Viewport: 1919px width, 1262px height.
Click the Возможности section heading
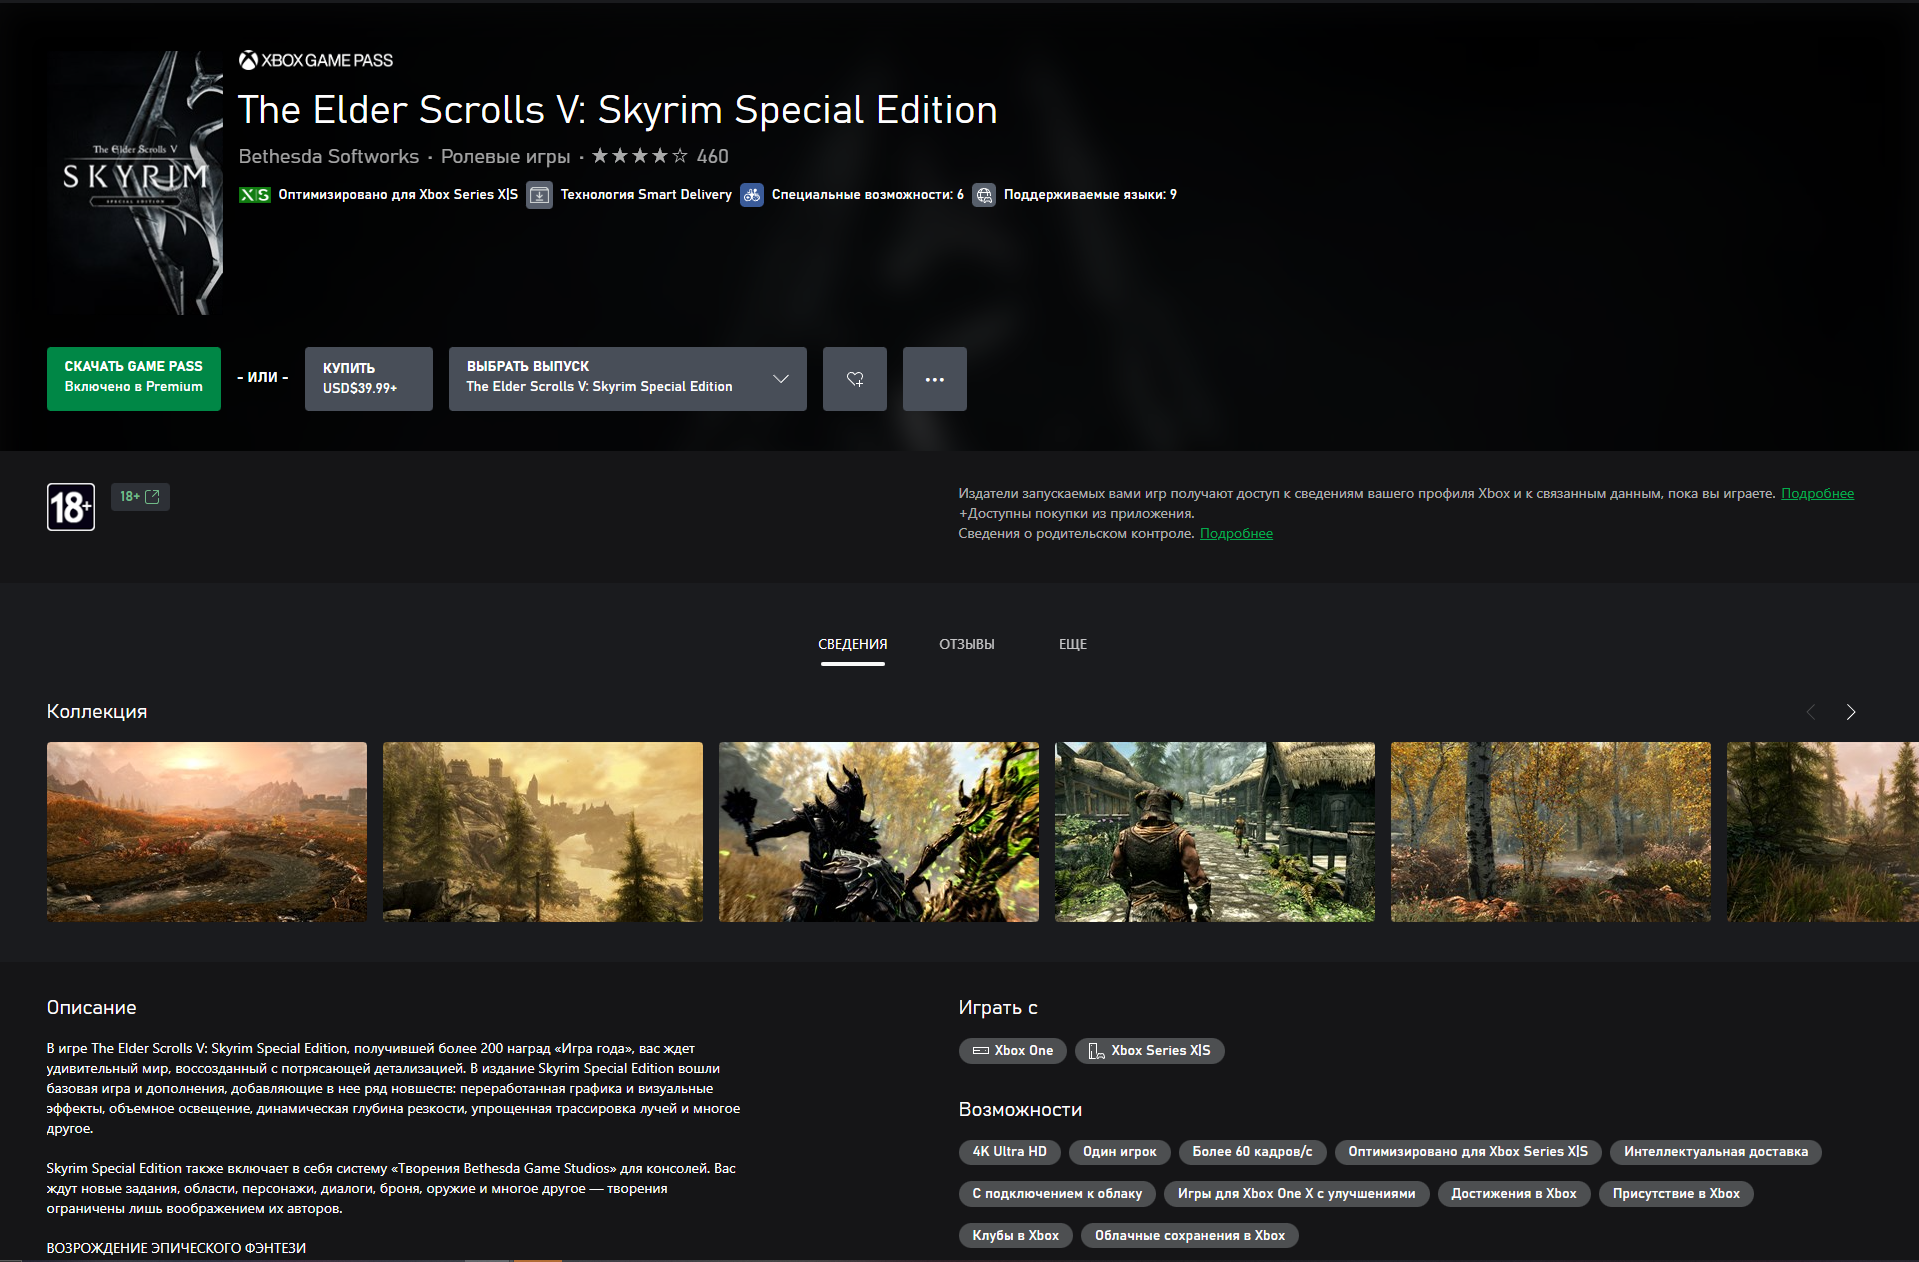pos(1020,1110)
